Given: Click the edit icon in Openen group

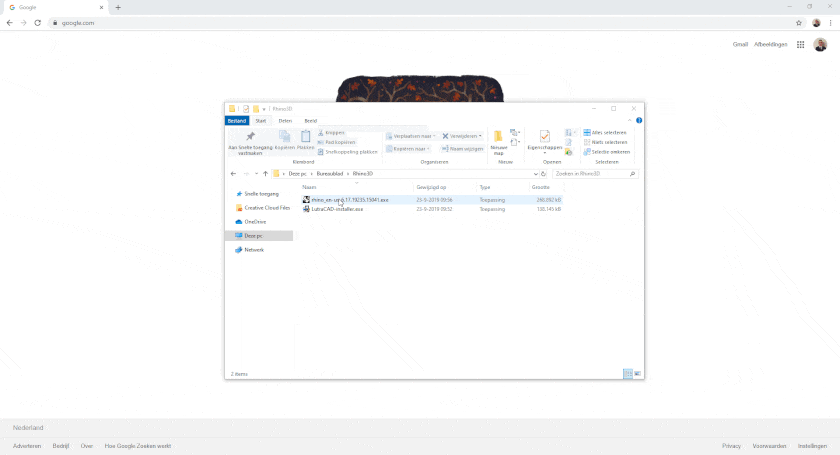Looking at the screenshot, I should click(568, 143).
